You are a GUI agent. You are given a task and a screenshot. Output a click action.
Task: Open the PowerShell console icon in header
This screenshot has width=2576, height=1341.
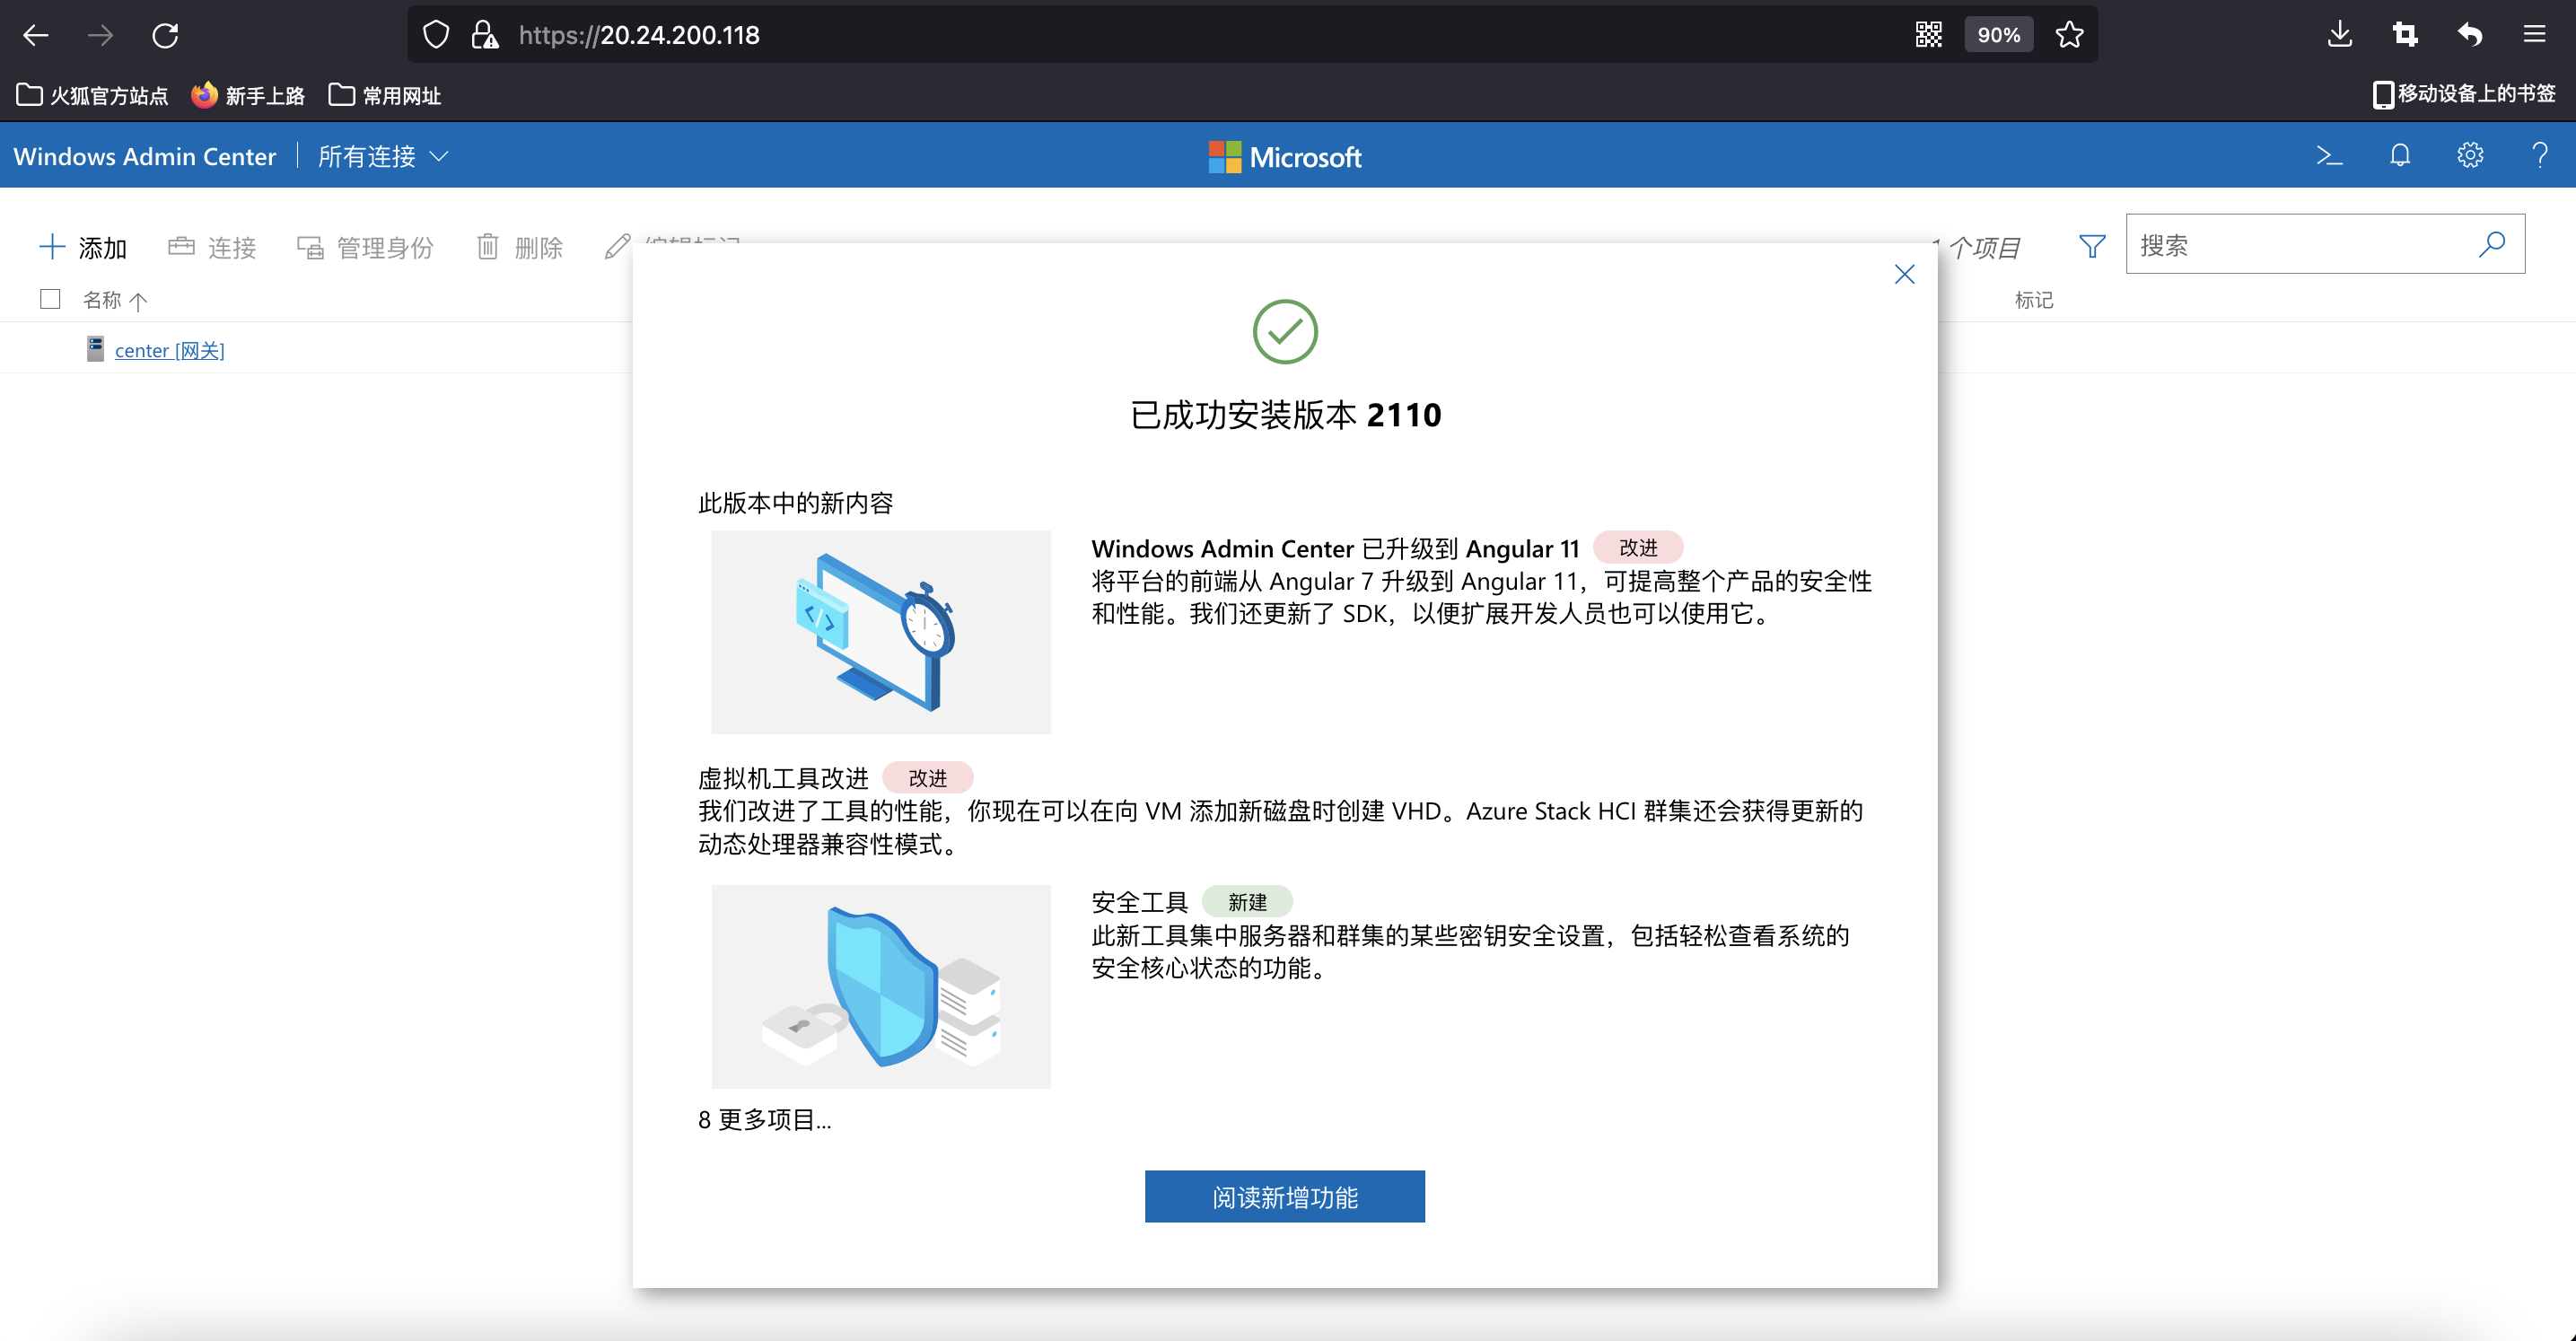coord(2329,156)
